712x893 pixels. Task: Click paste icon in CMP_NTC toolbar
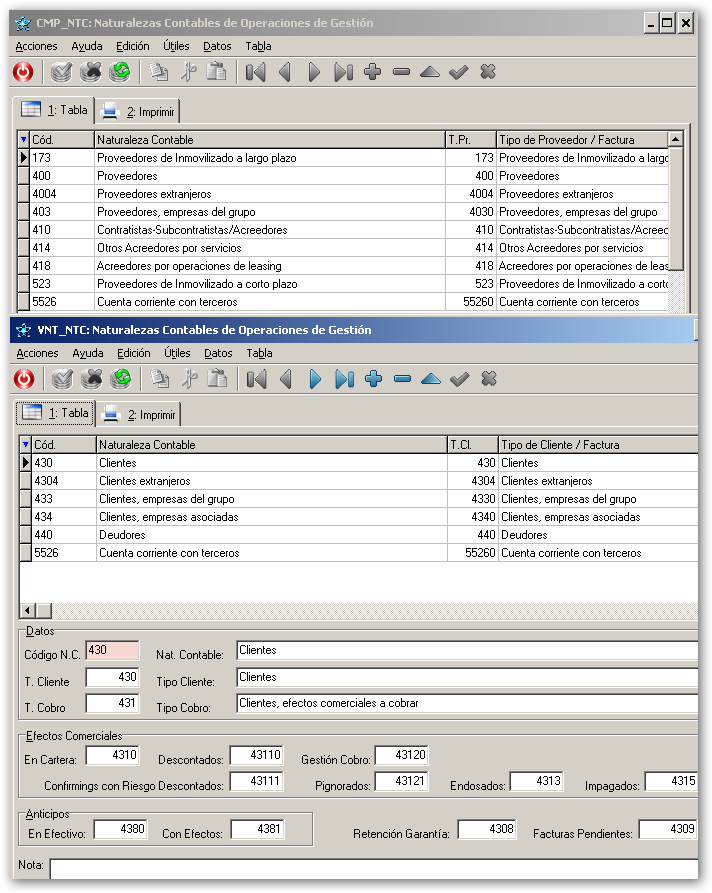click(x=216, y=72)
